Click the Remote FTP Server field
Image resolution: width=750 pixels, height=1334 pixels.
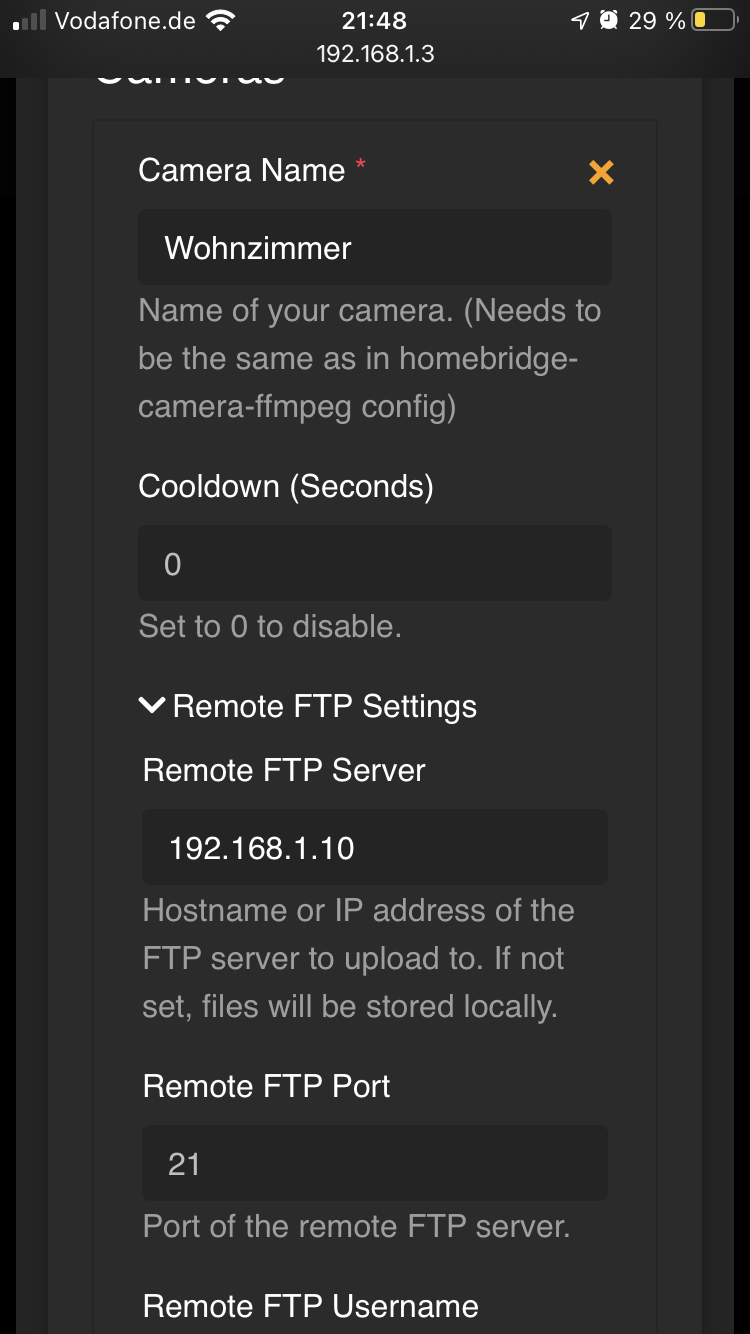(374, 847)
